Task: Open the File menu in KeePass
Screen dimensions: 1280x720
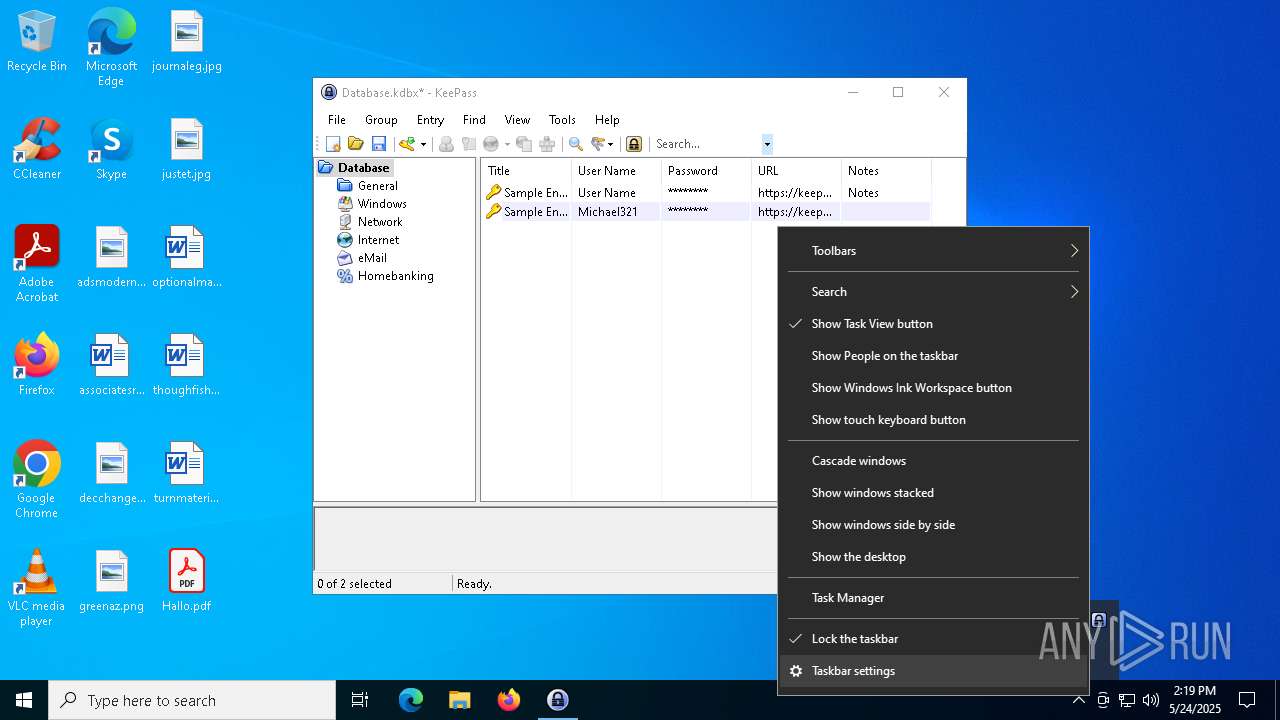Action: click(x=337, y=120)
